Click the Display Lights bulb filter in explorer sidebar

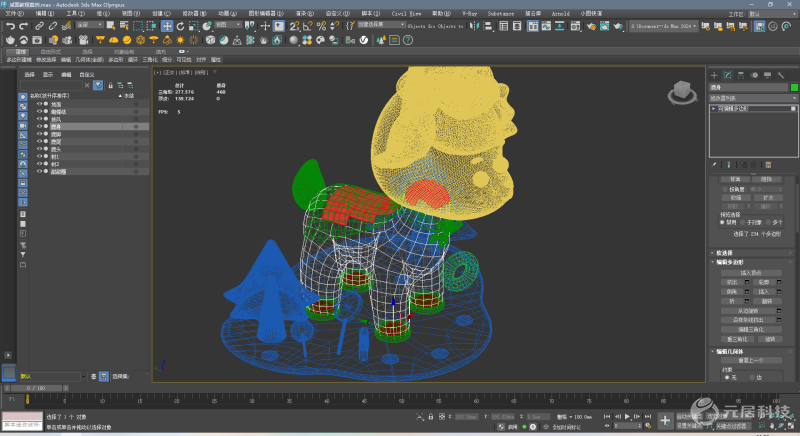coord(23,116)
